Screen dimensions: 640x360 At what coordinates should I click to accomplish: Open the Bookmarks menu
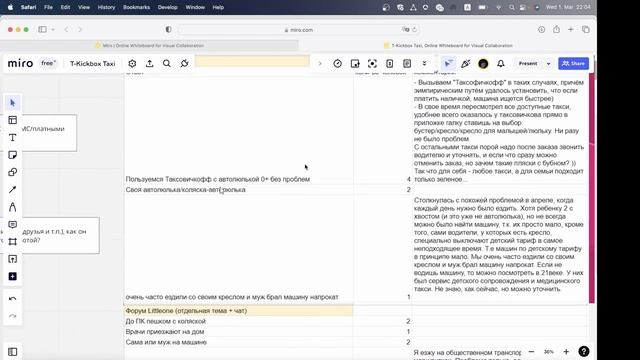136,7
